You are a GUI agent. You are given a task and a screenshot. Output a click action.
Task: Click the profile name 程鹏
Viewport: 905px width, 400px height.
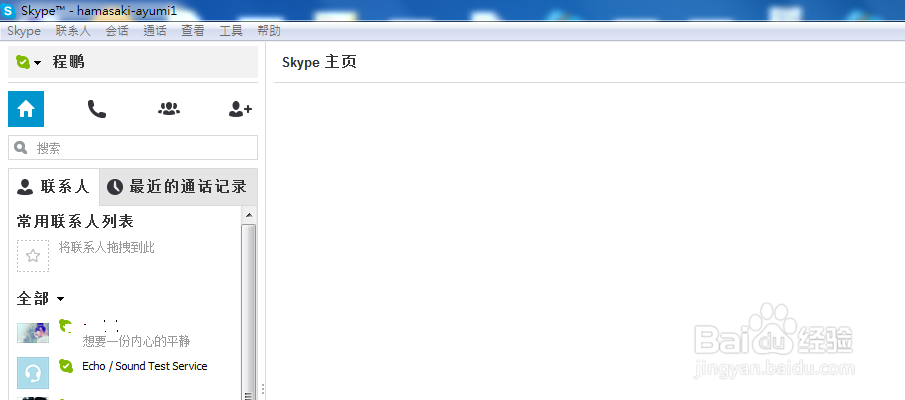69,62
